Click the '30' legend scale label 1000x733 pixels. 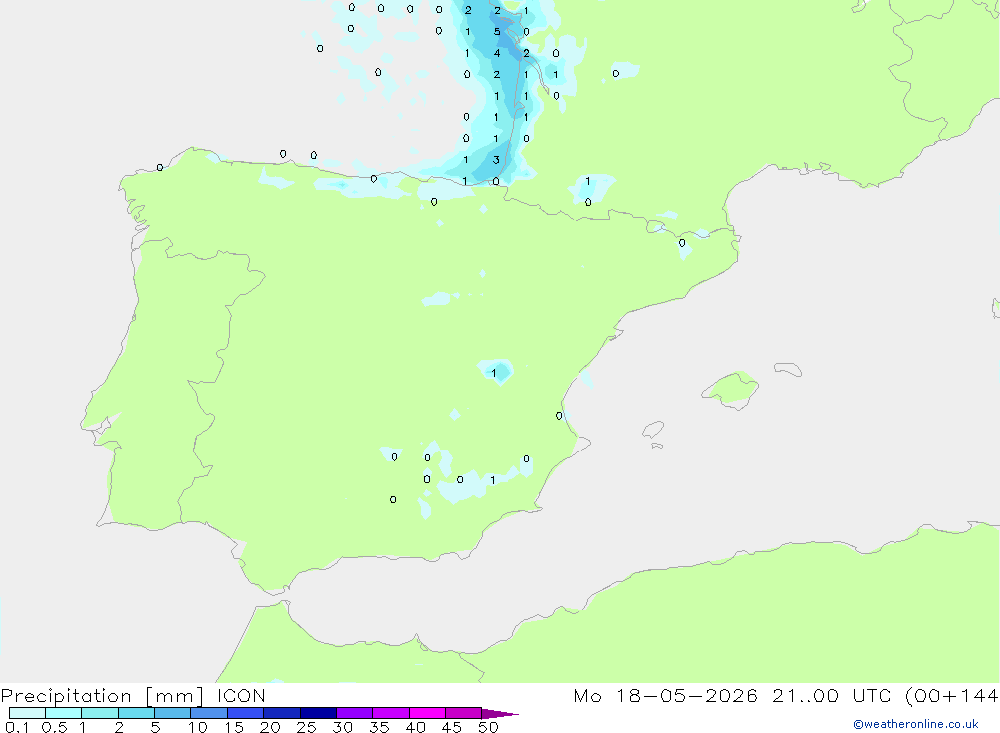pos(343,727)
